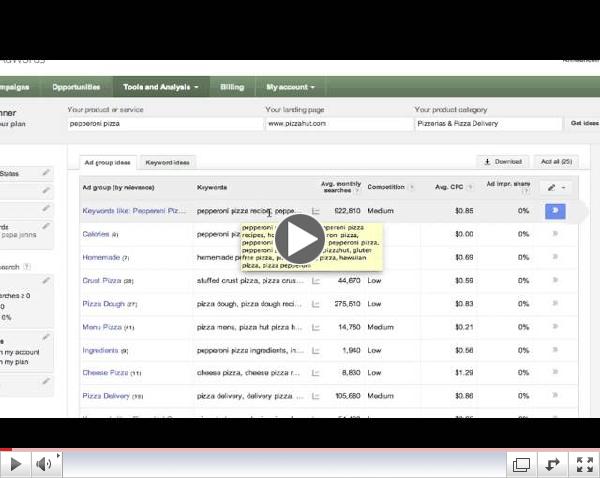Screen dimensions: 600x478
Task: Click trend chart icon in Pizza Dough row
Action: click(315, 304)
